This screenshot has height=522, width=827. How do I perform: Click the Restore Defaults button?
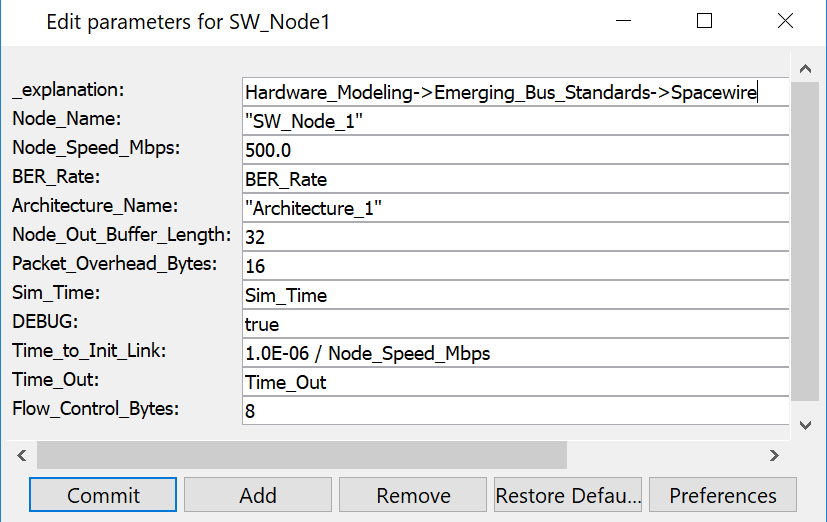pyautogui.click(x=568, y=495)
